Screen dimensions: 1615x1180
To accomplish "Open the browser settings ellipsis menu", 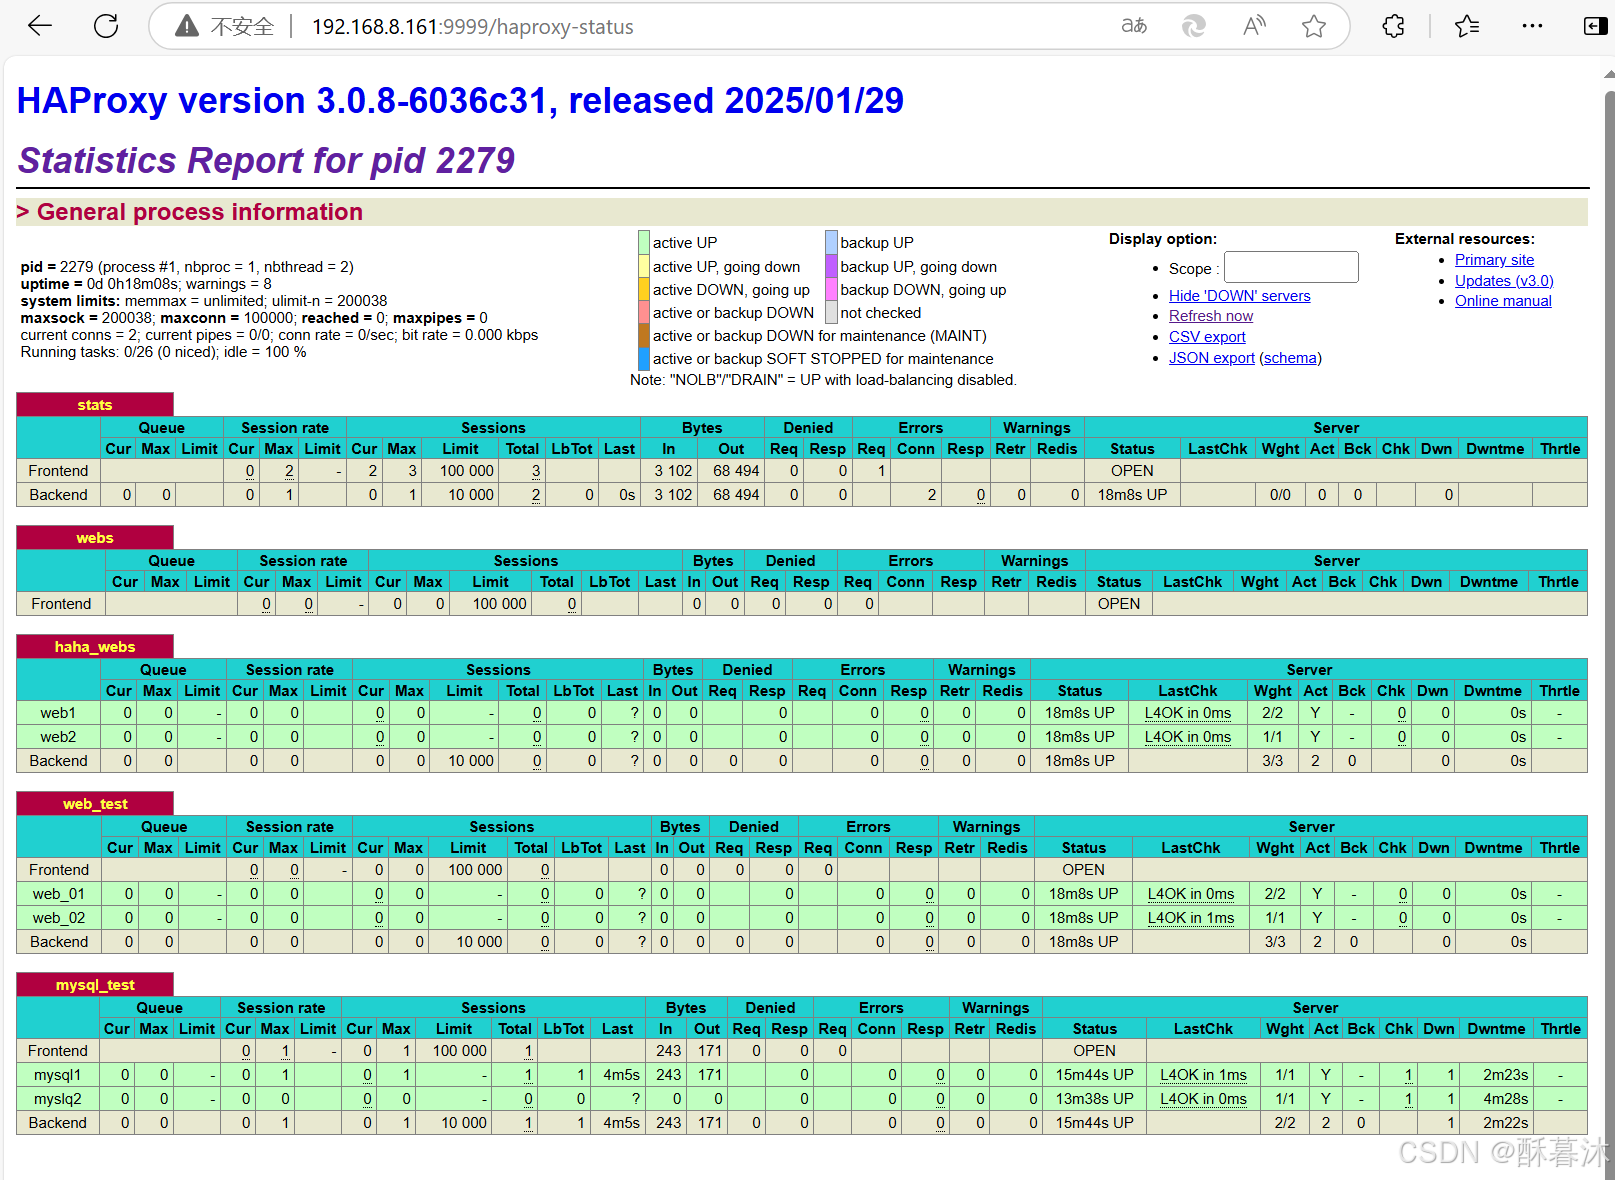I will click(x=1532, y=27).
